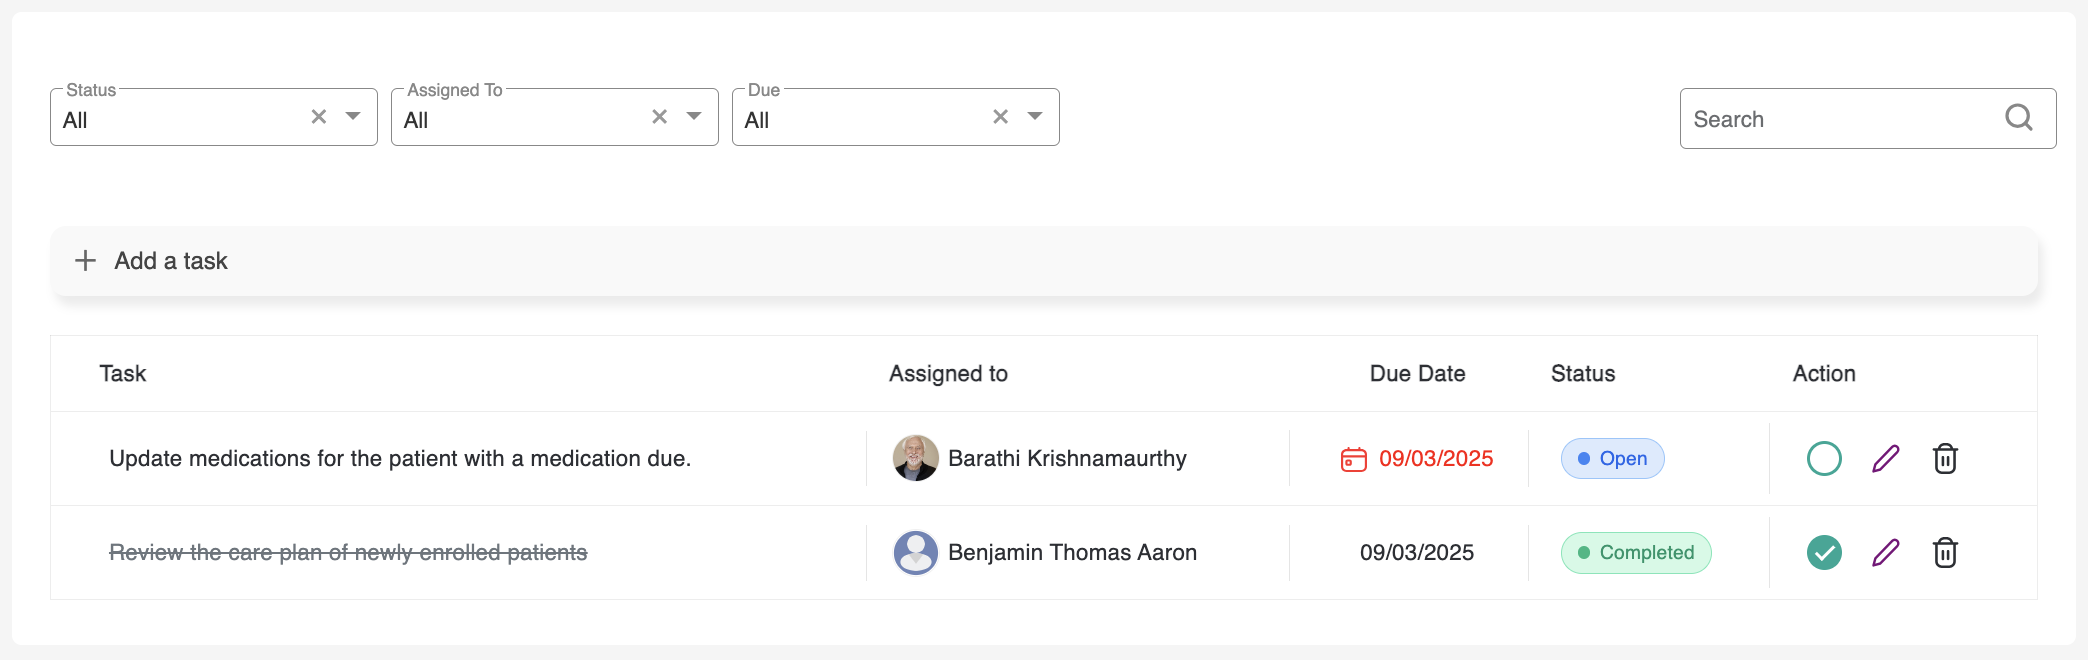Delete the Update medications task
Screen dimensions: 2088x660
click(1945, 459)
